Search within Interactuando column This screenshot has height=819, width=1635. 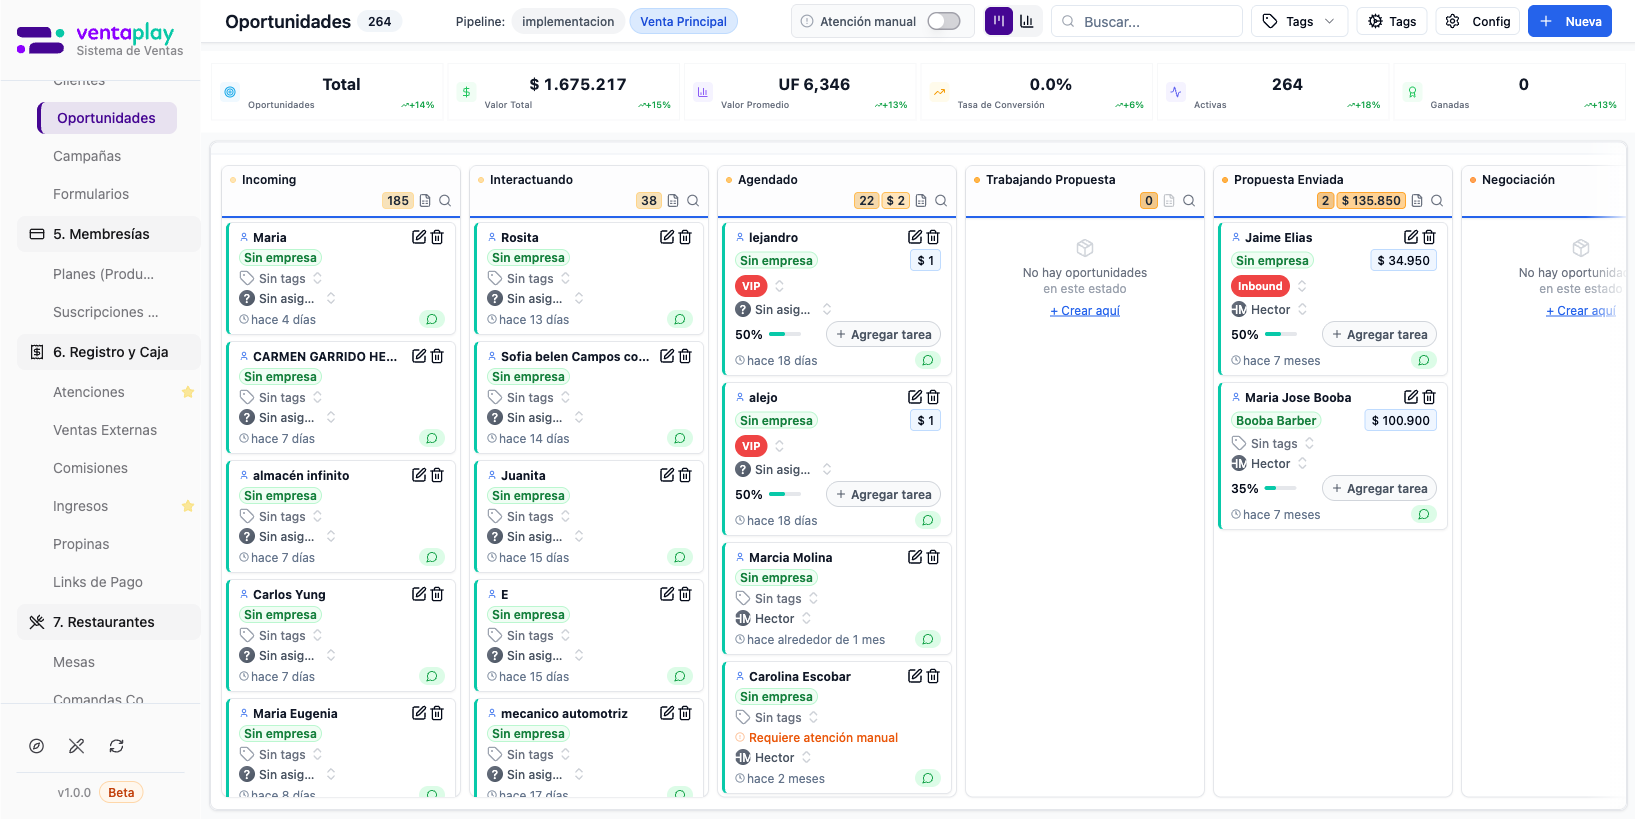693,201
